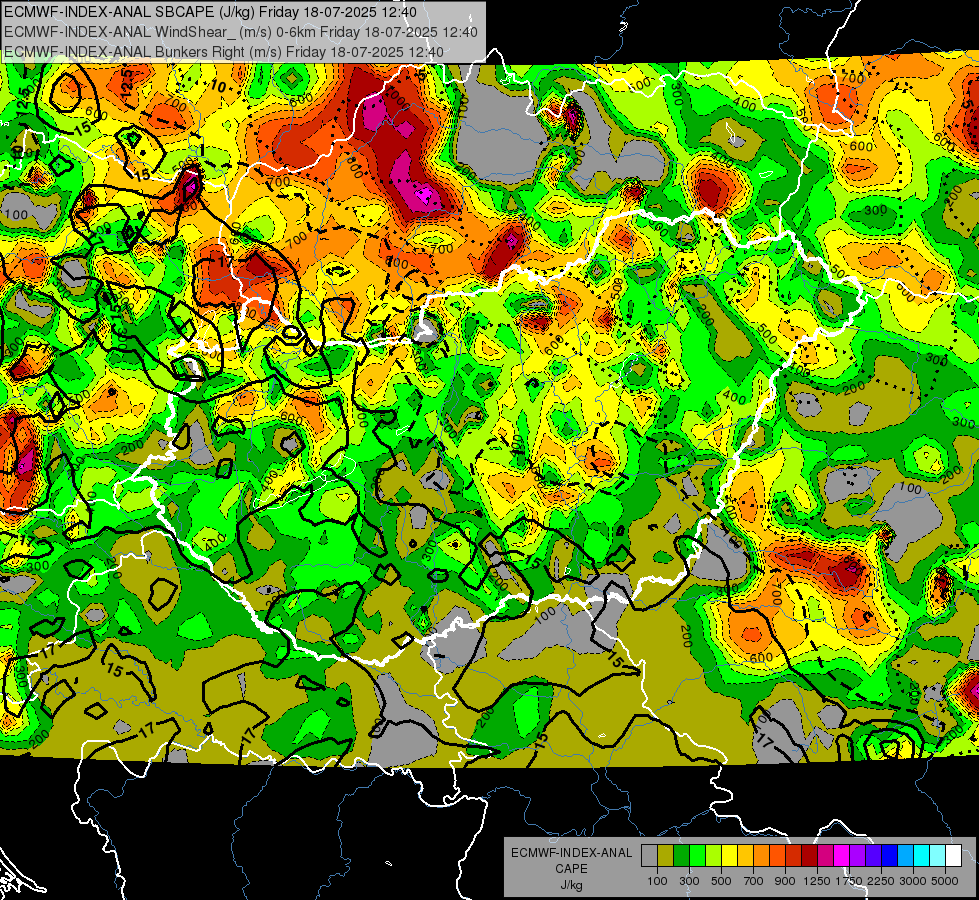Viewport: 979px width, 900px height.
Task: Click the white swatch ending the legend
Action: point(953,855)
